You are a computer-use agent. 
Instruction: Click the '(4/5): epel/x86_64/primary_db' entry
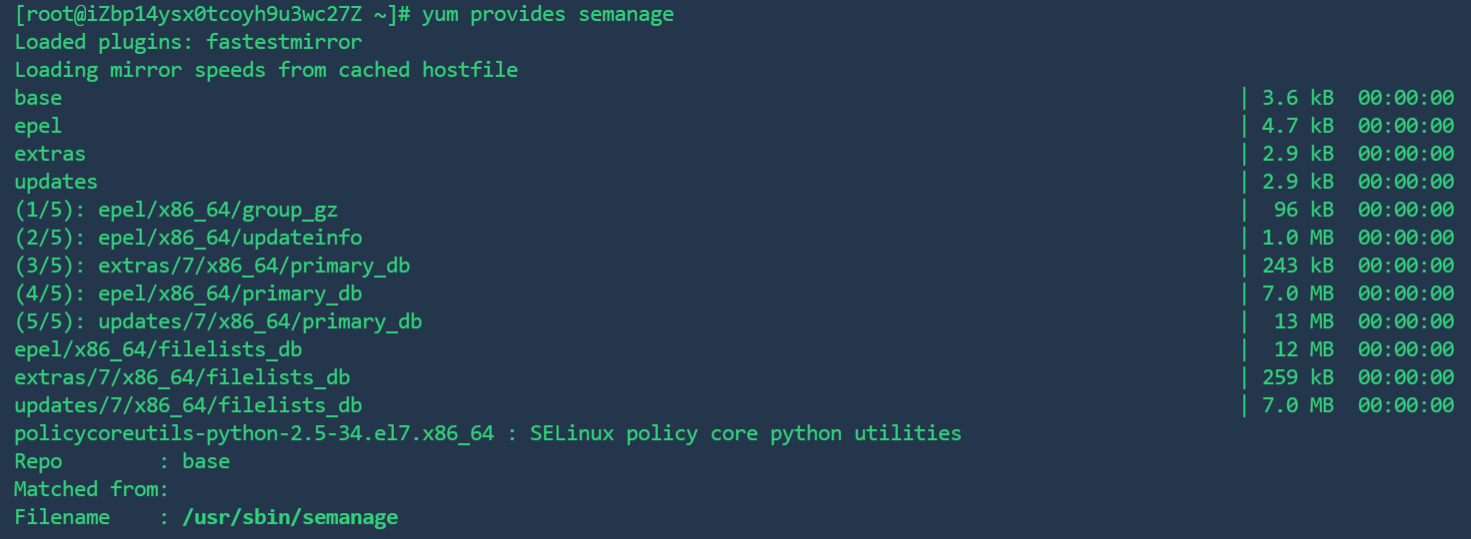click(188, 294)
